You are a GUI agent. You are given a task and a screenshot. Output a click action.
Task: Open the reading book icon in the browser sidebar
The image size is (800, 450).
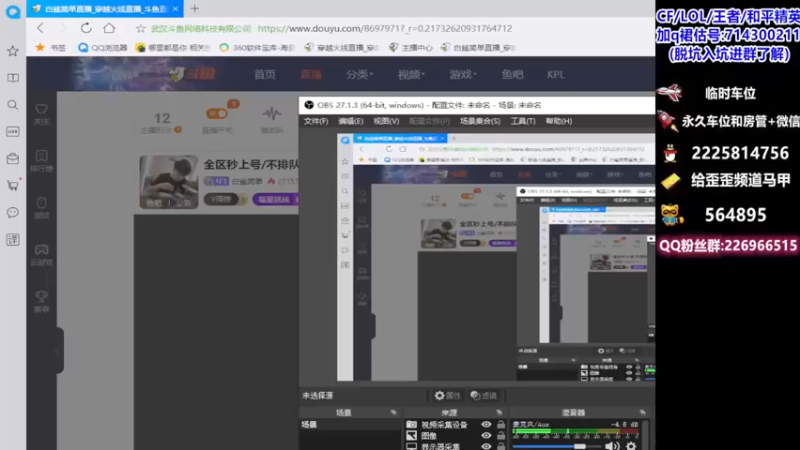pos(13,78)
